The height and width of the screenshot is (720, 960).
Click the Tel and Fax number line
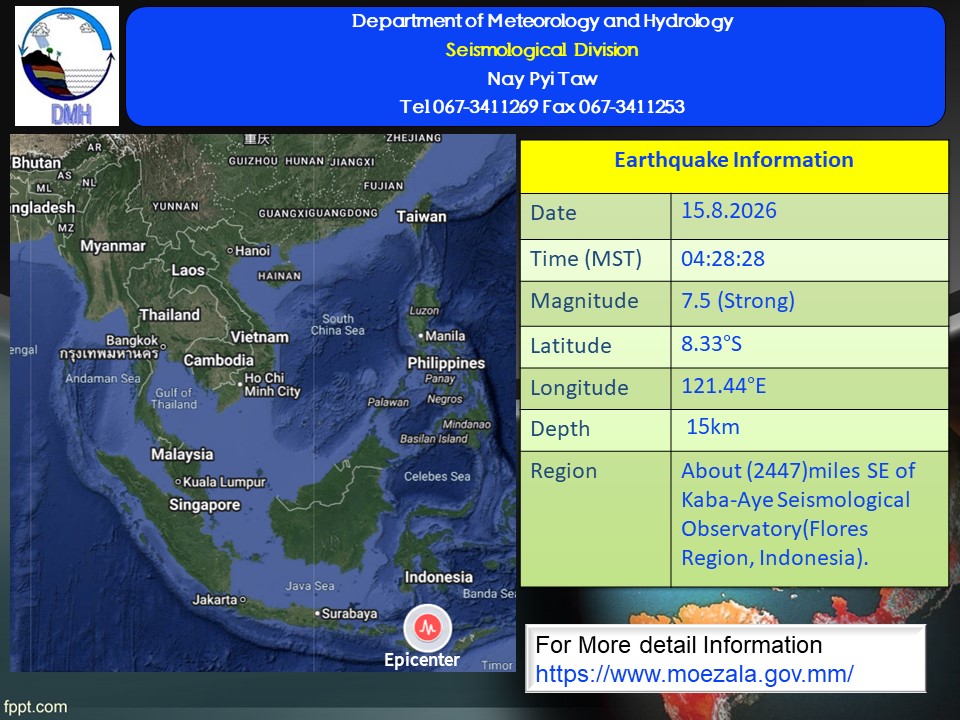[x=542, y=107]
